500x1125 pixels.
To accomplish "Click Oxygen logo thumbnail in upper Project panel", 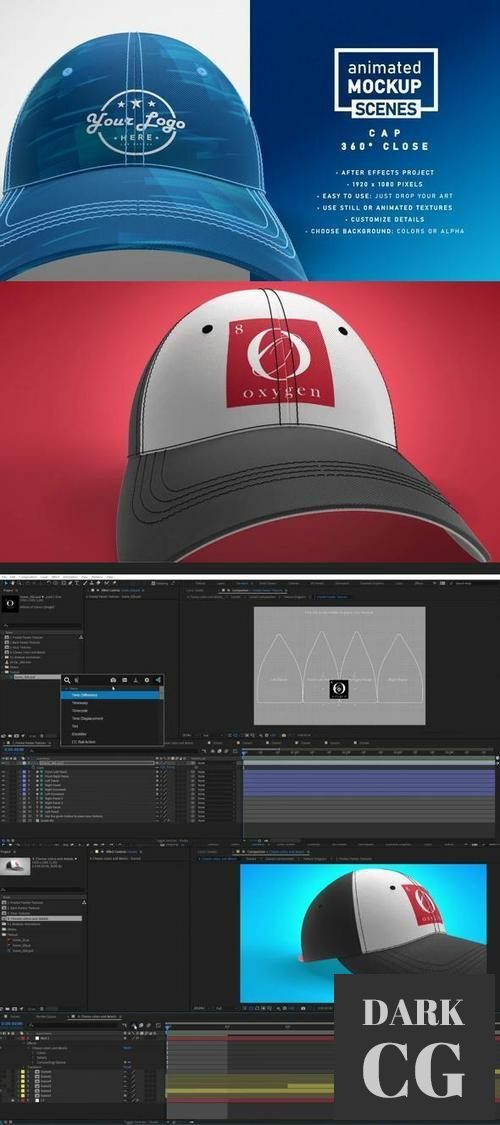I will point(10,603).
